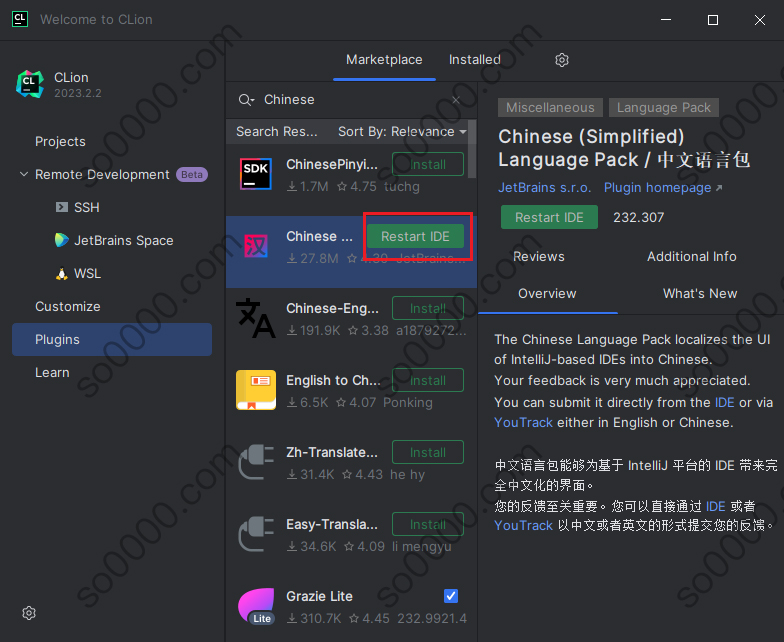The width and height of the screenshot is (784, 642).
Task: Open options gear at bottom left
Action: [x=29, y=613]
